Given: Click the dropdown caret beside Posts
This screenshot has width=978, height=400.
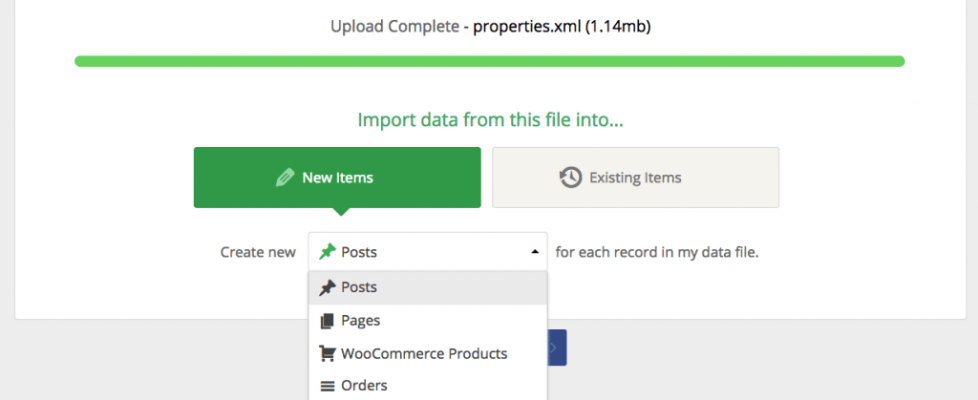Looking at the screenshot, I should click(x=535, y=252).
